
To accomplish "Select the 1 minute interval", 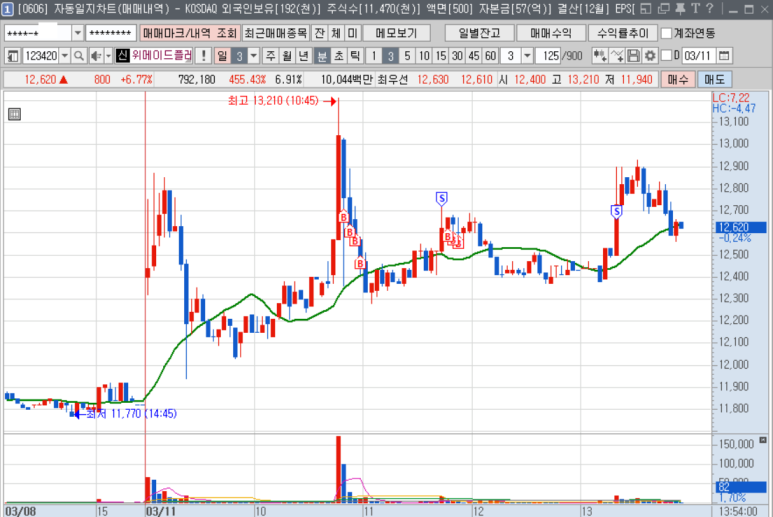I will 374,56.
